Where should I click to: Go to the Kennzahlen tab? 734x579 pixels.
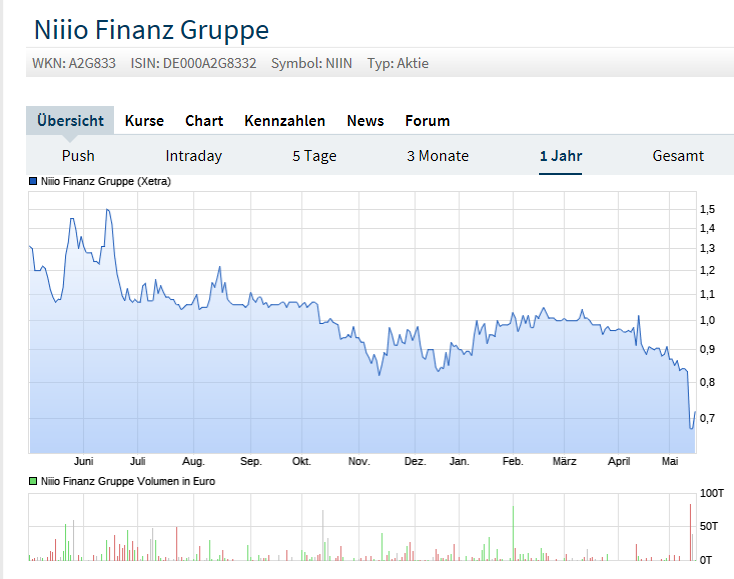coord(285,121)
